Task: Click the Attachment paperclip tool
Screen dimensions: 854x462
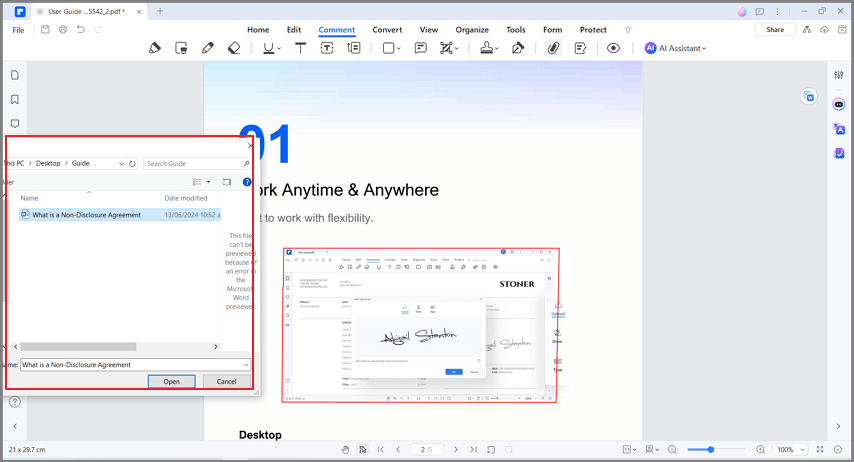Action: point(553,48)
